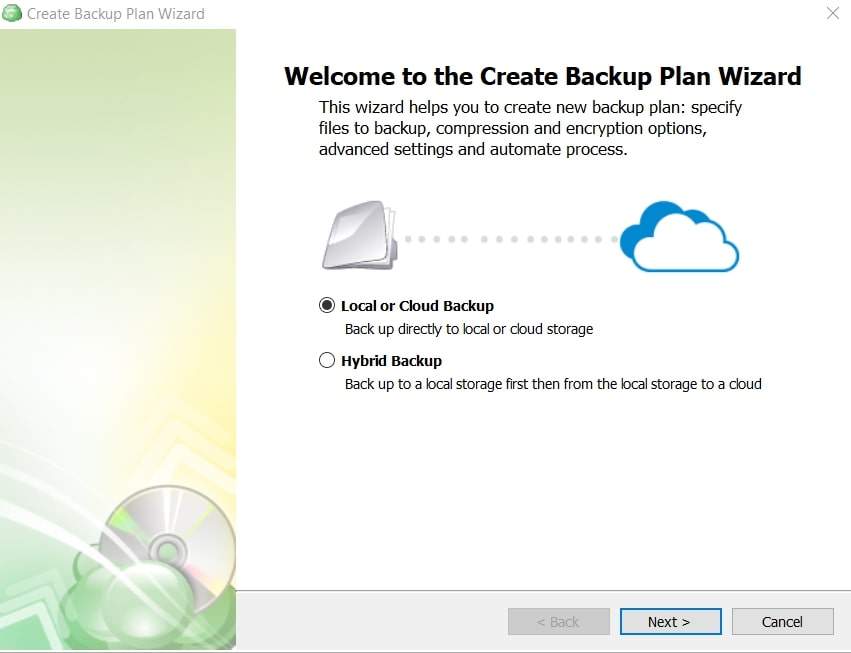Click the 'Local or Cloud Backup' label text
The width and height of the screenshot is (851, 653).
click(x=417, y=306)
